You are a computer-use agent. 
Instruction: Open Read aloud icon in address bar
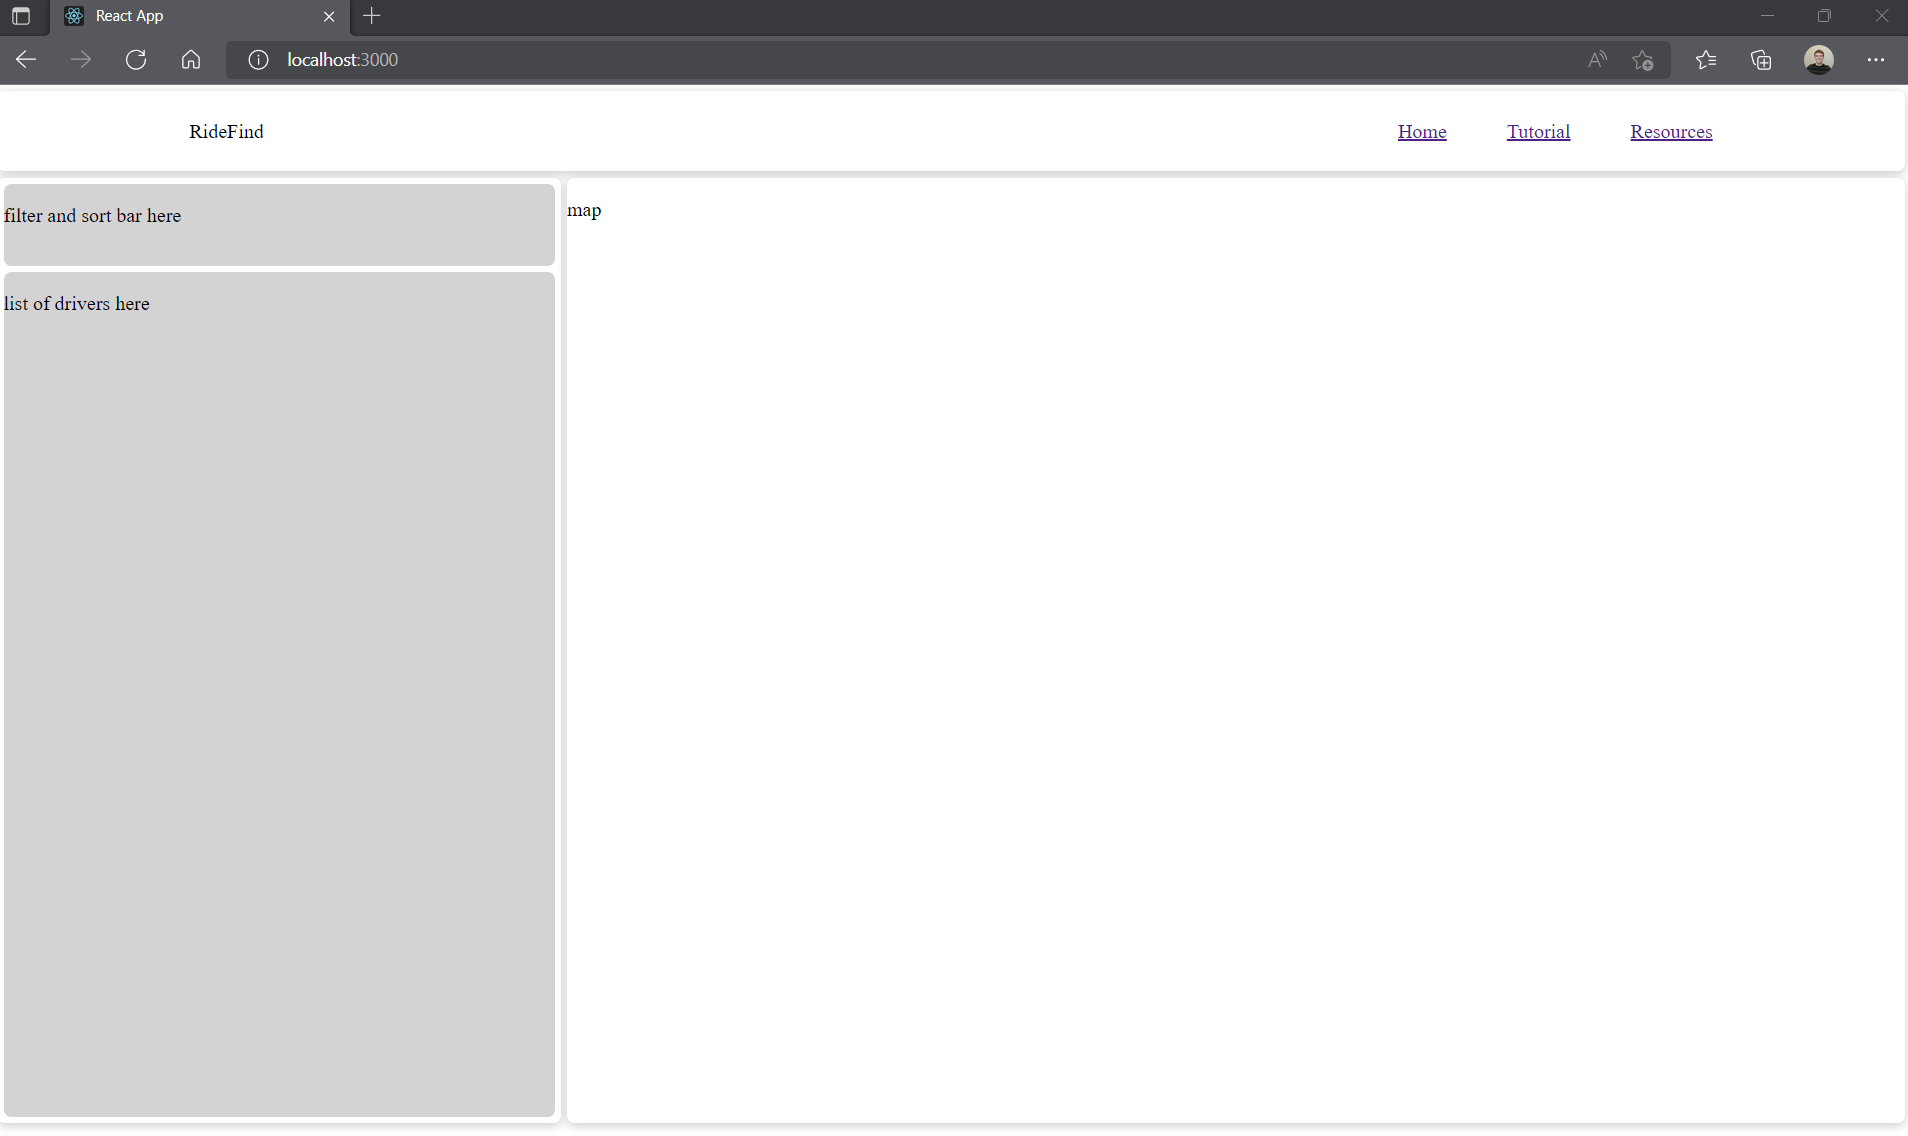point(1597,60)
